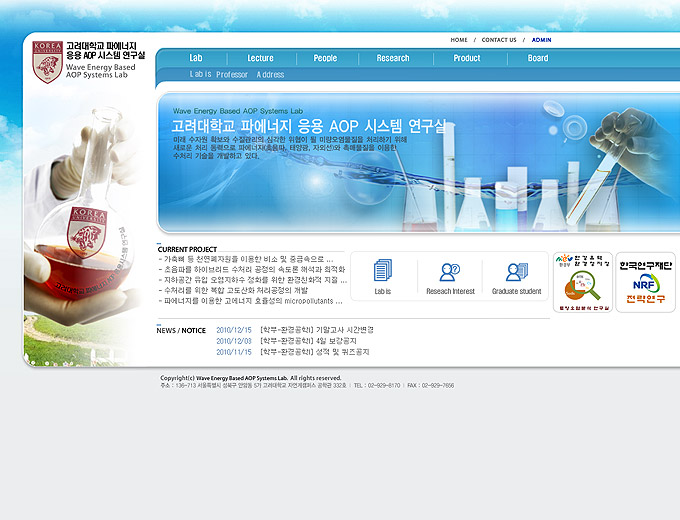
Task: Click the Korea University crest logo
Action: [47, 61]
